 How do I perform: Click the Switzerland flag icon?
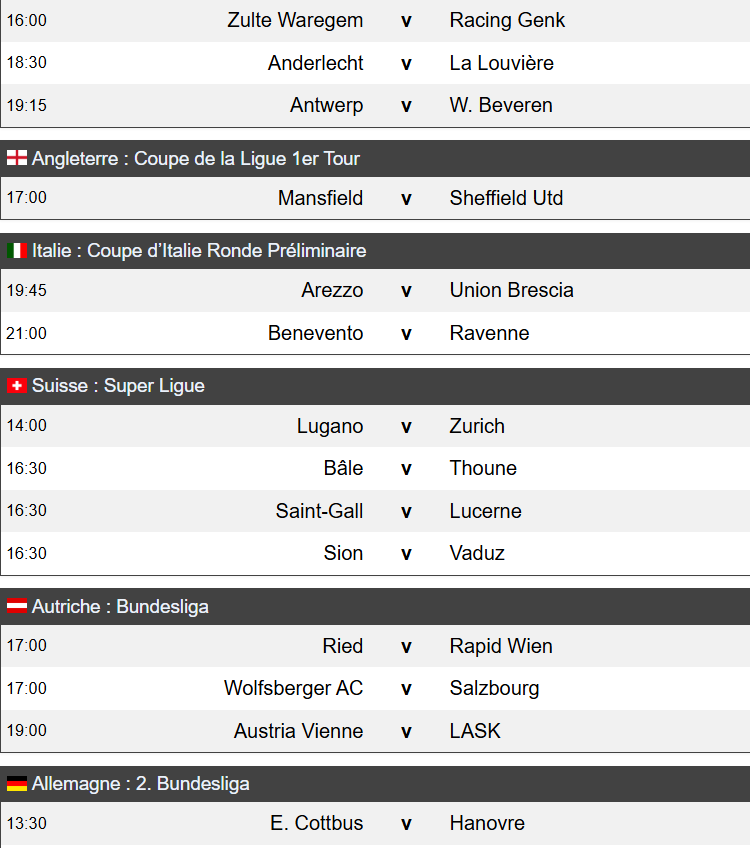pyautogui.click(x=17, y=386)
